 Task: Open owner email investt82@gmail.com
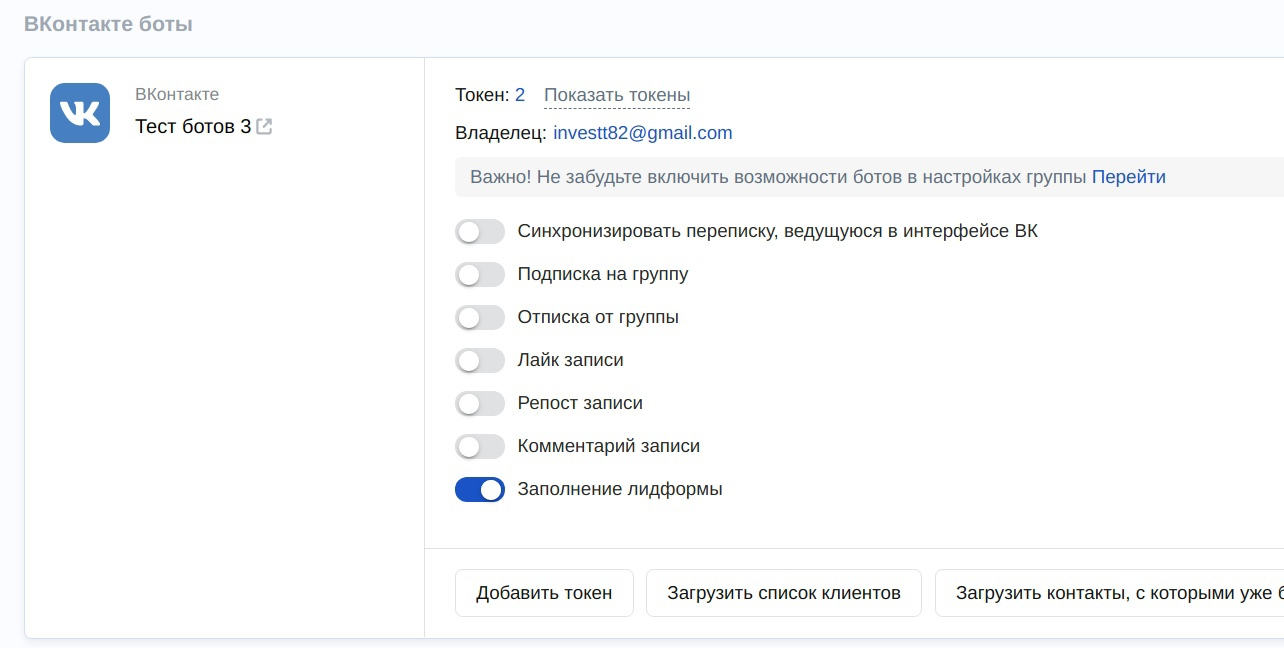point(643,133)
